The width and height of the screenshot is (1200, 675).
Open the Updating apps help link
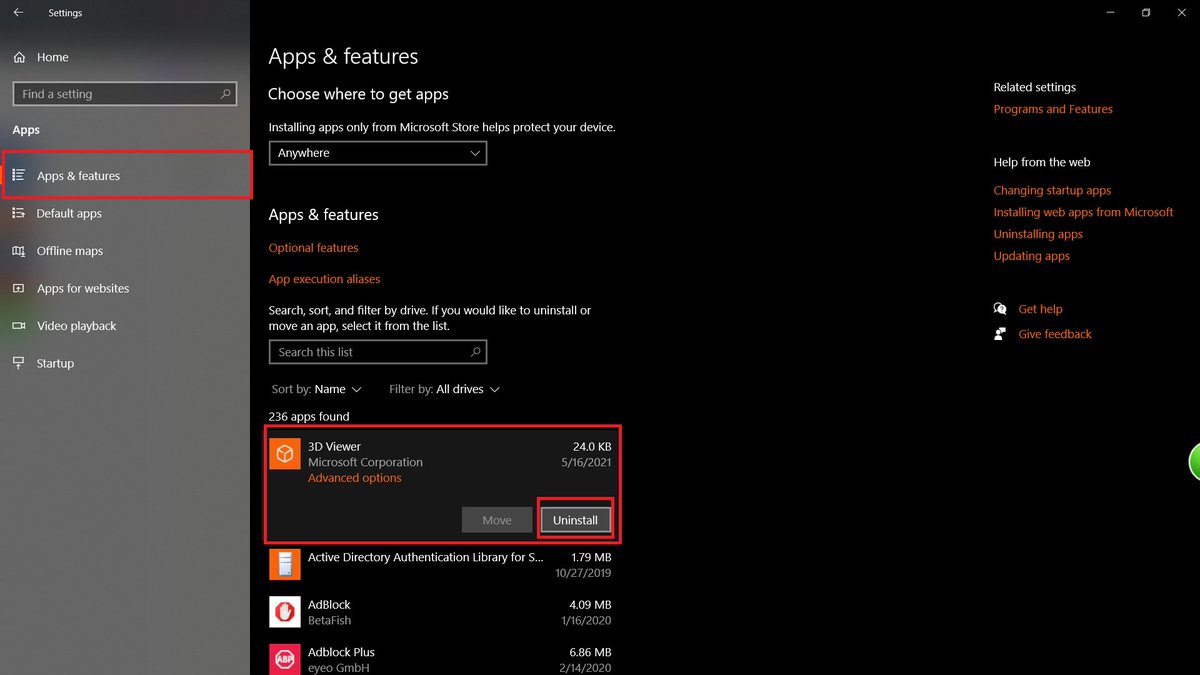click(x=1032, y=256)
